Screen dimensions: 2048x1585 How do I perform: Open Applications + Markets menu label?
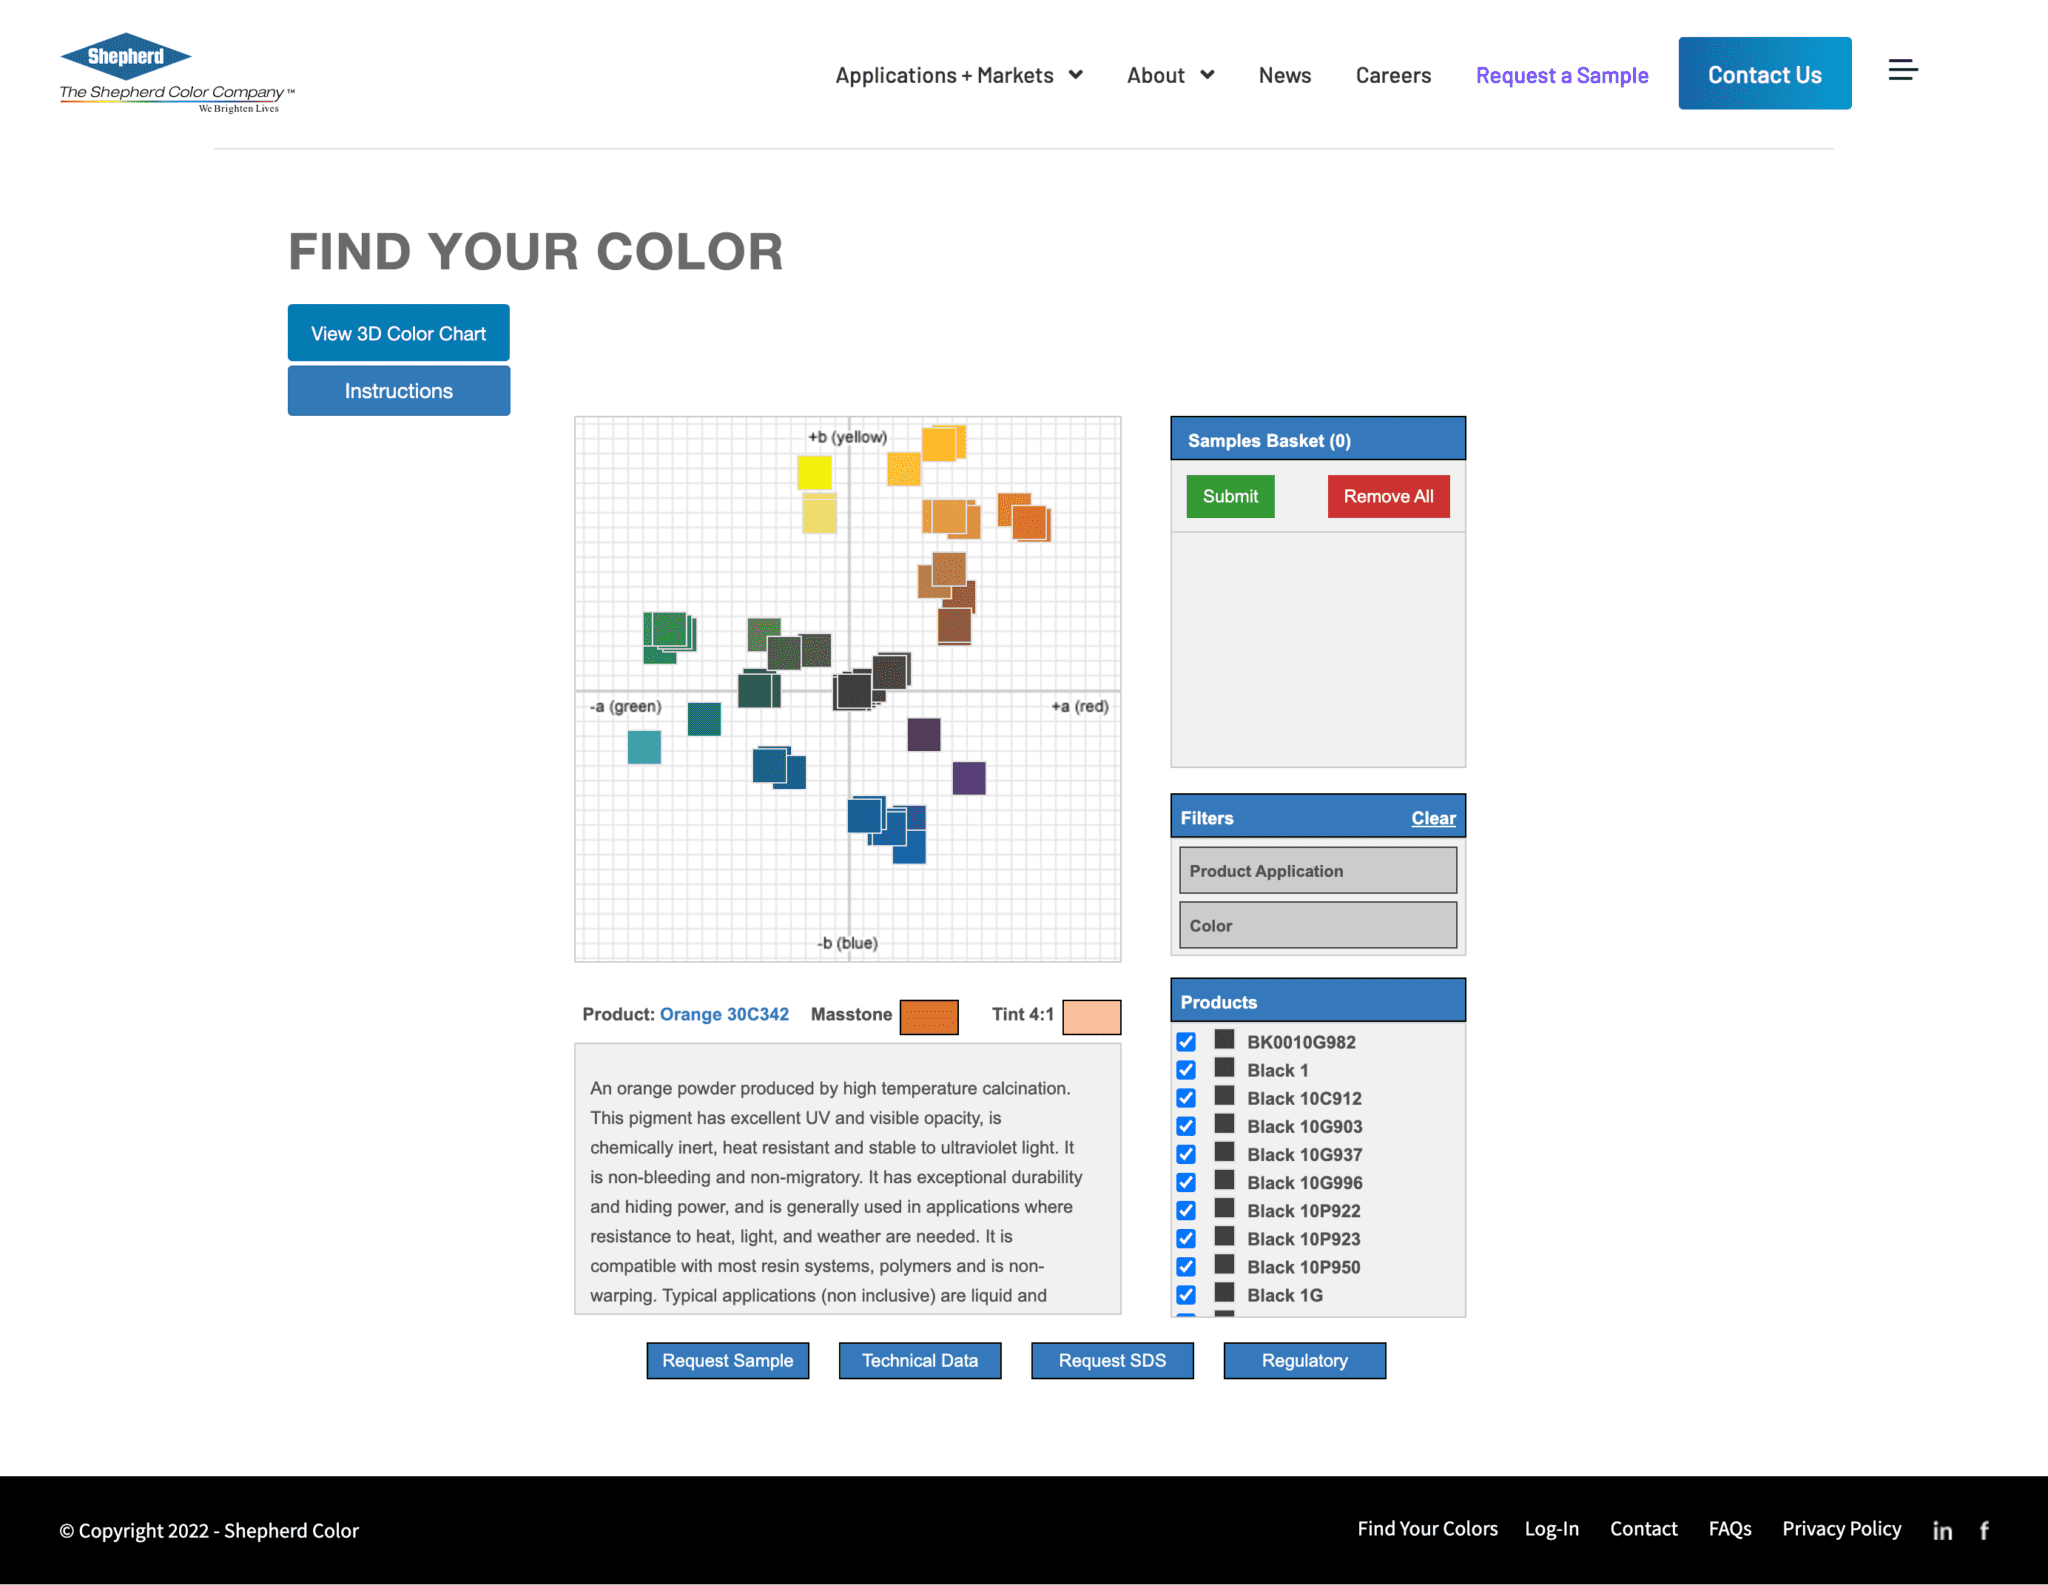pyautogui.click(x=944, y=75)
